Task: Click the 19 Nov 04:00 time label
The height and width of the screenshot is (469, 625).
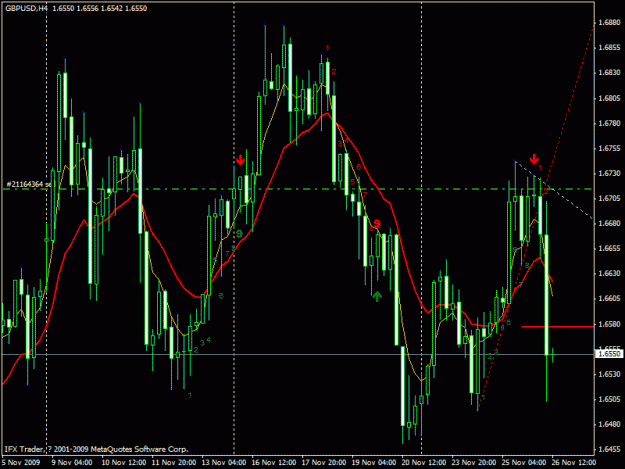Action: pyautogui.click(x=374, y=462)
